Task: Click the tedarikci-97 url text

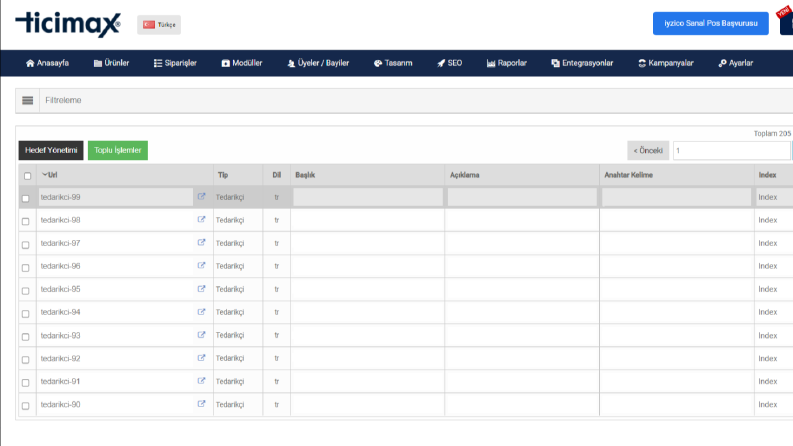Action: pos(60,243)
